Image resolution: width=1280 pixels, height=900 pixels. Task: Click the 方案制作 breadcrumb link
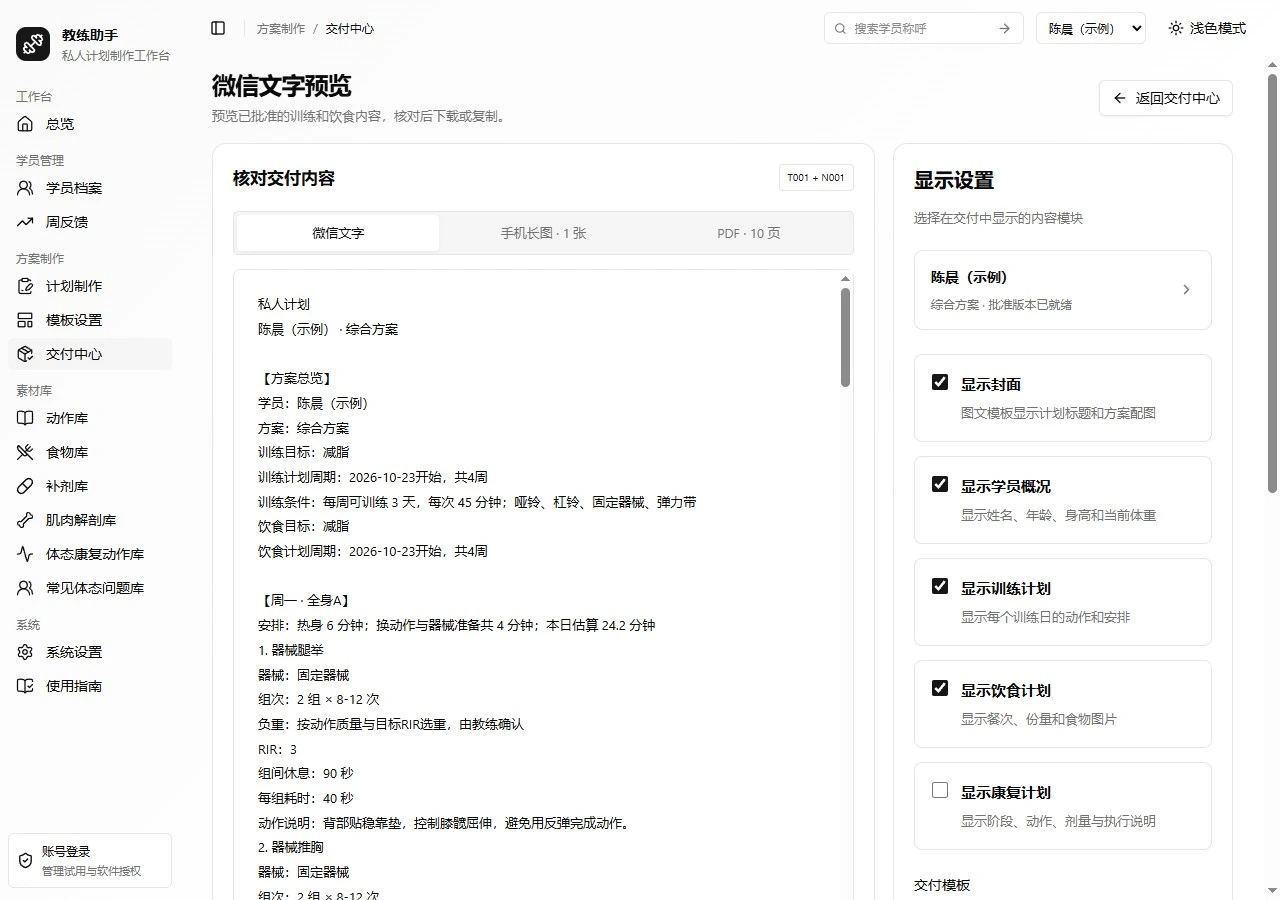coord(281,29)
